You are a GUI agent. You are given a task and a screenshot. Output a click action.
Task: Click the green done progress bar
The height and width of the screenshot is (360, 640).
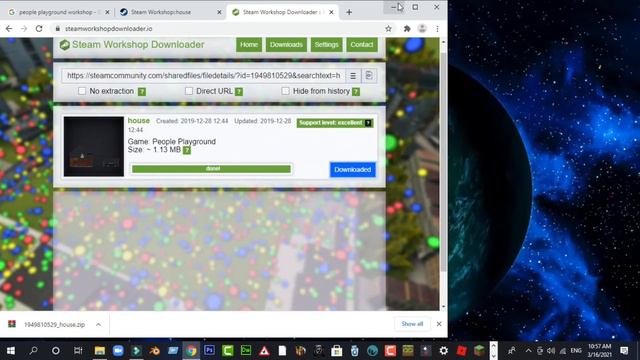[211, 169]
